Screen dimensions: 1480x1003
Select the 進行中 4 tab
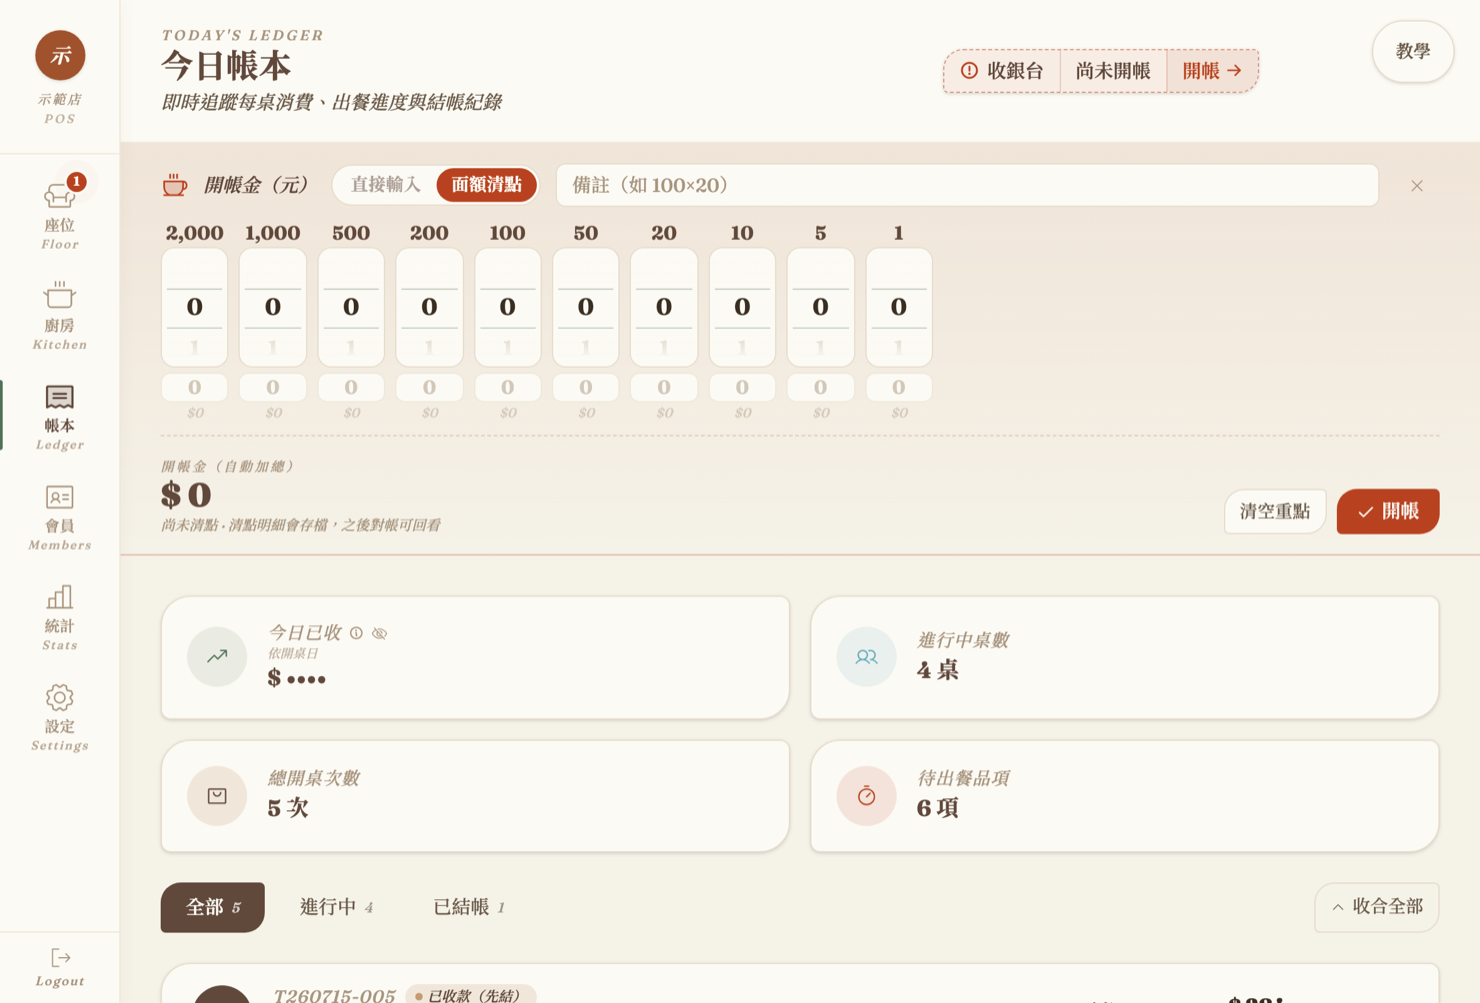(336, 907)
